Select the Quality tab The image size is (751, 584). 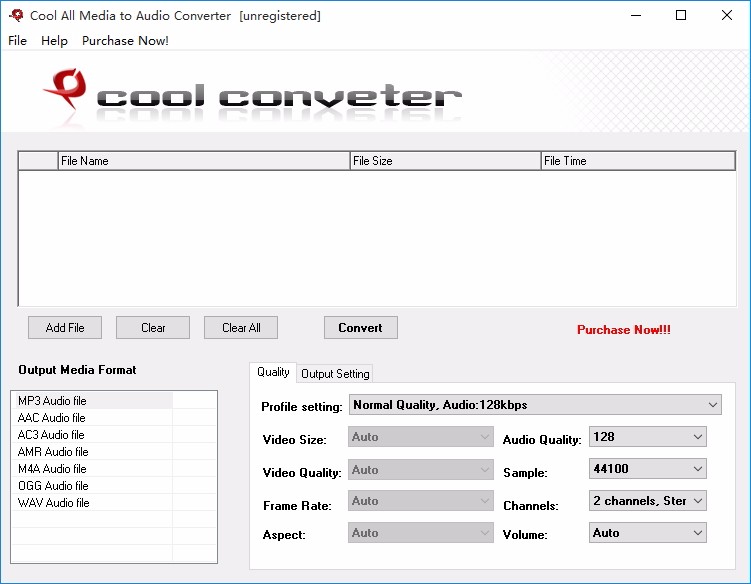coord(273,372)
